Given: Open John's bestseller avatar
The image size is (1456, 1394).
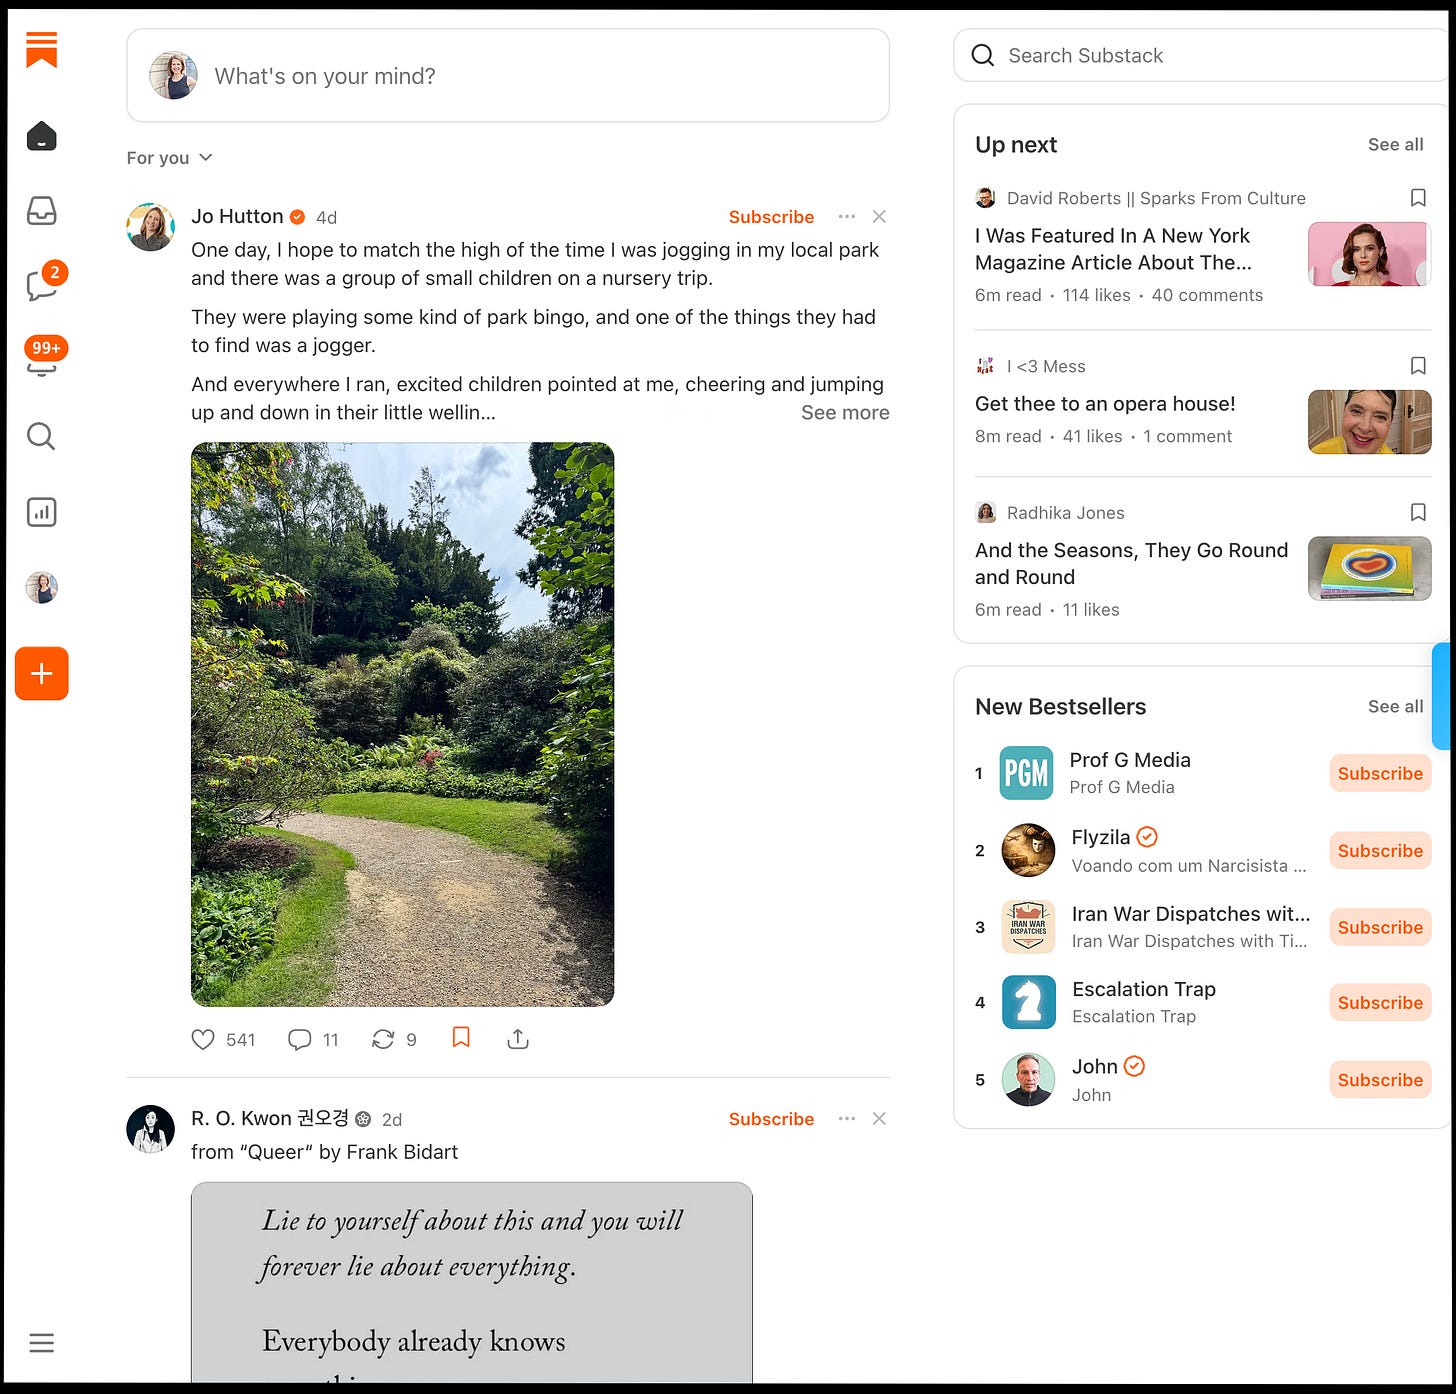Looking at the screenshot, I should pyautogui.click(x=1028, y=1079).
